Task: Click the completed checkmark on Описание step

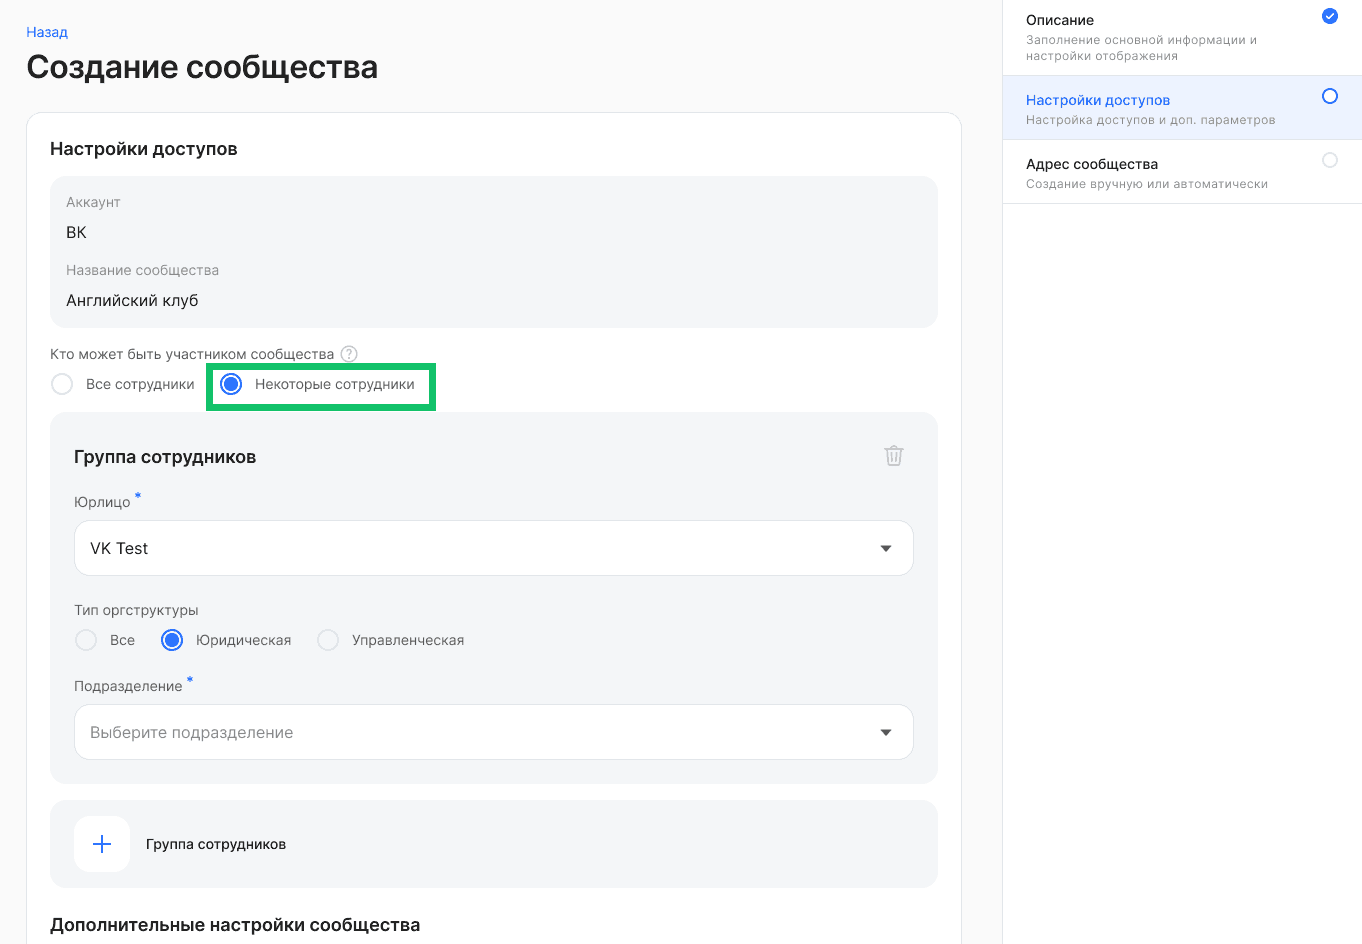Action: tap(1330, 16)
